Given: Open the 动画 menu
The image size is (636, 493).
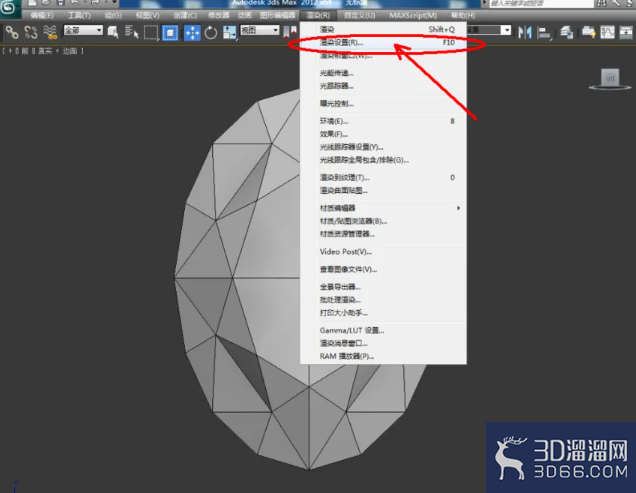Looking at the screenshot, I should (x=244, y=15).
